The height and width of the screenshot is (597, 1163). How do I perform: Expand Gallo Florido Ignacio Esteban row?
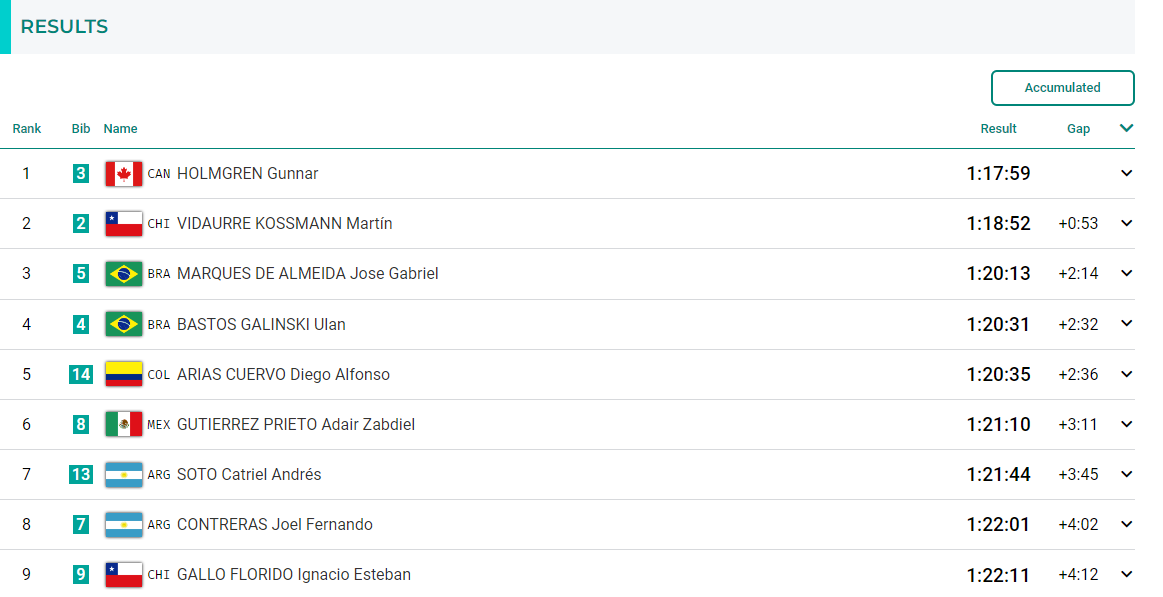point(1126,574)
